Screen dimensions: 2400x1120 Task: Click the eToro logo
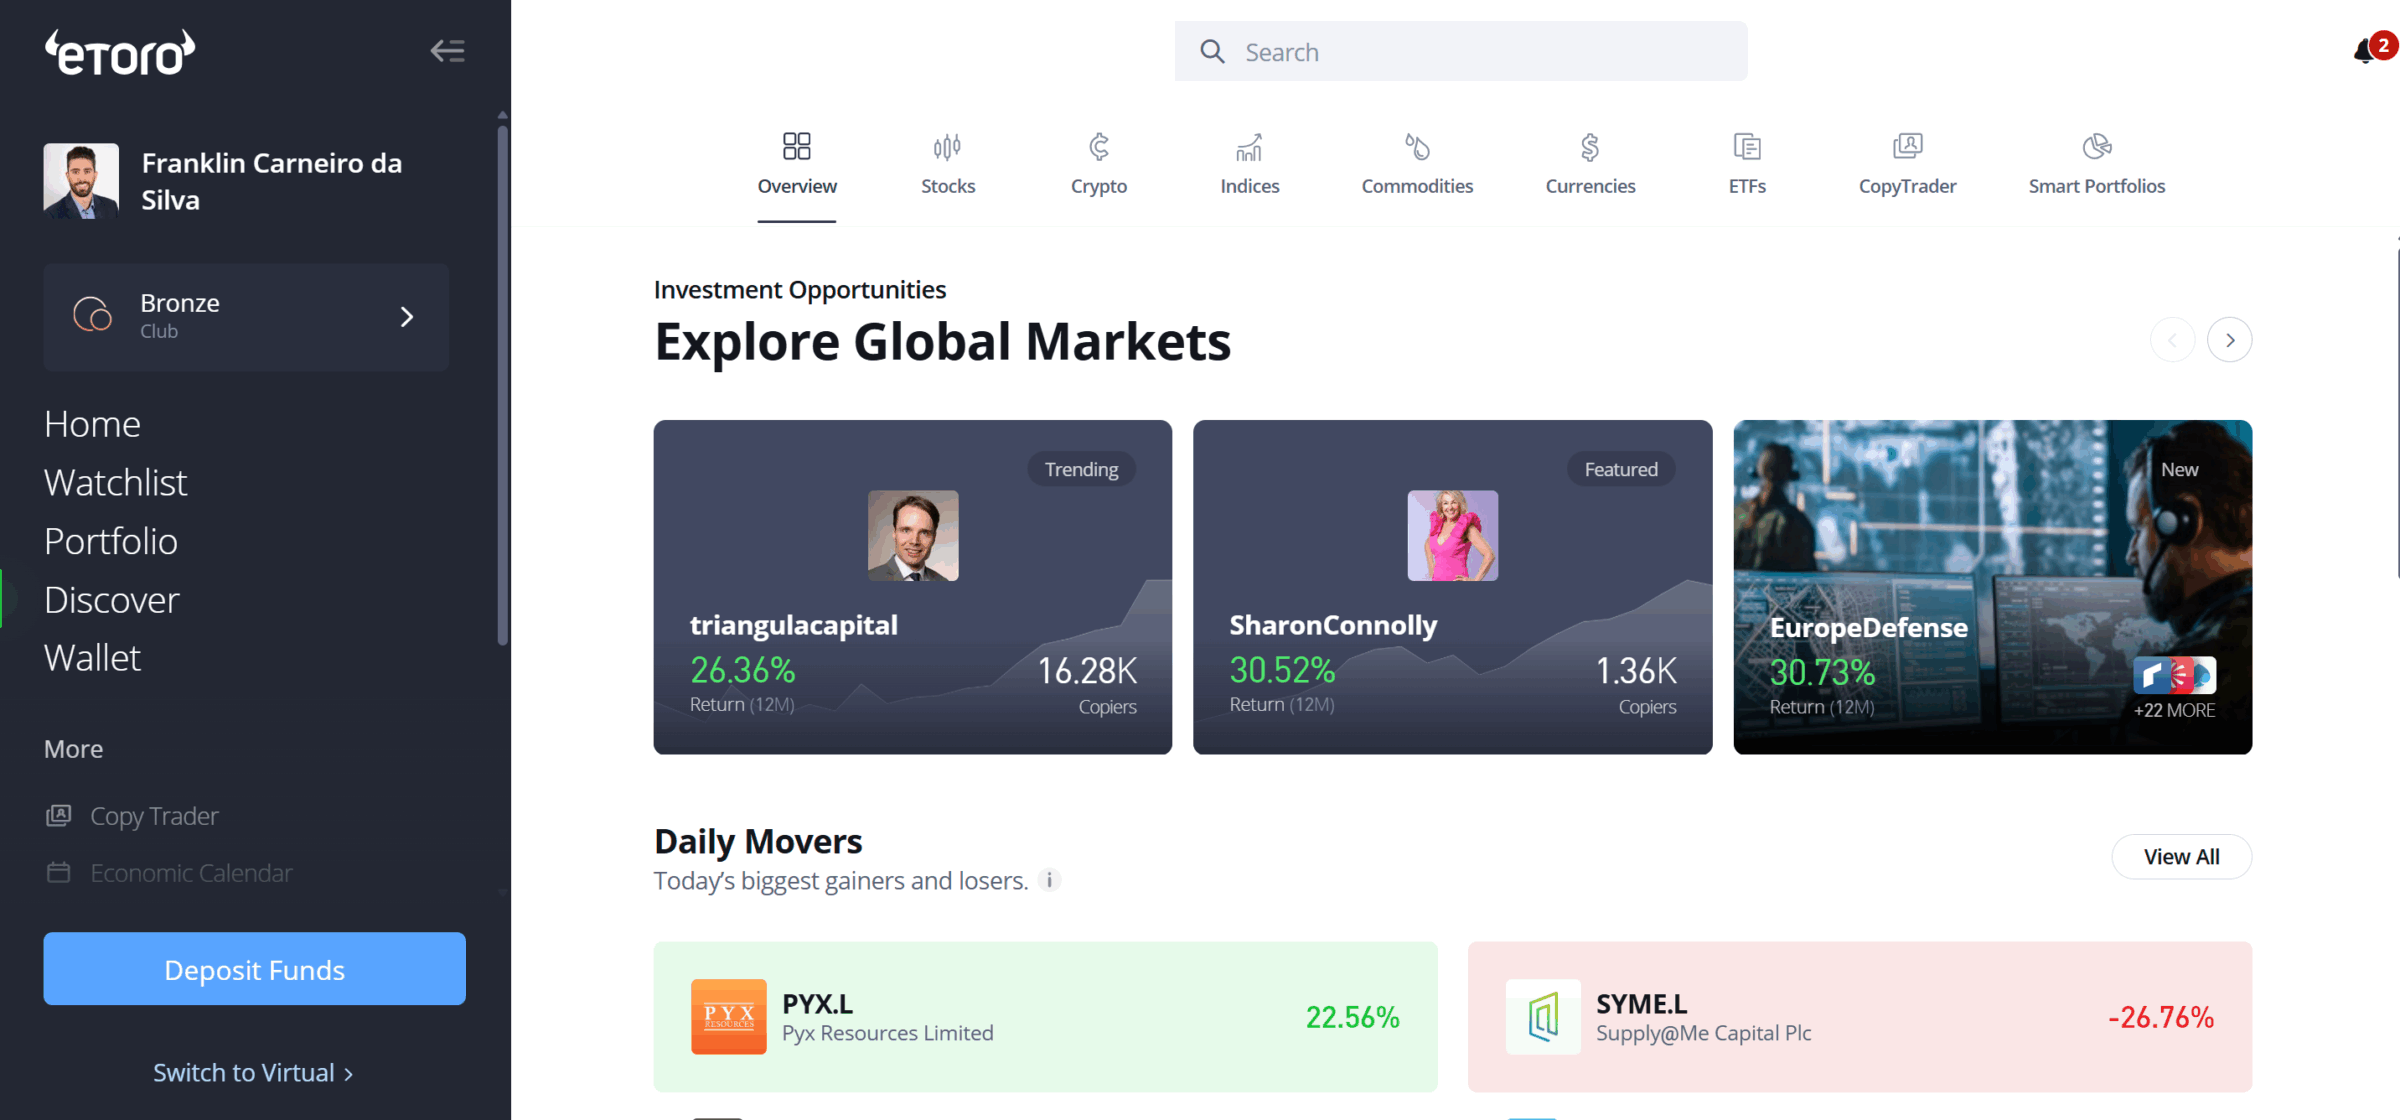pos(120,52)
